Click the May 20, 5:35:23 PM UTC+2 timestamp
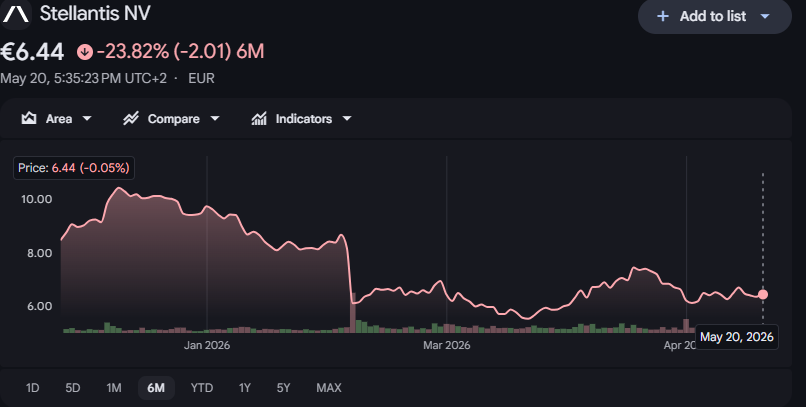 [83, 79]
